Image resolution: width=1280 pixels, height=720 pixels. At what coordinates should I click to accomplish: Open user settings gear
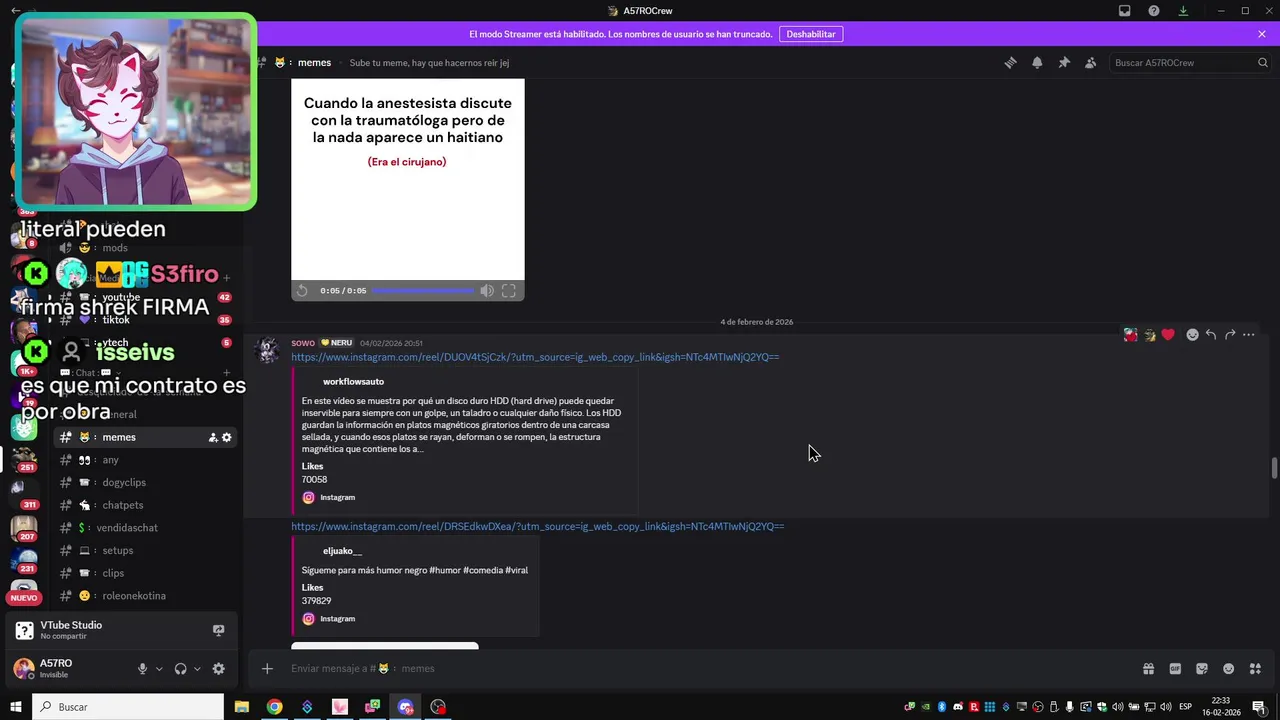tap(219, 669)
